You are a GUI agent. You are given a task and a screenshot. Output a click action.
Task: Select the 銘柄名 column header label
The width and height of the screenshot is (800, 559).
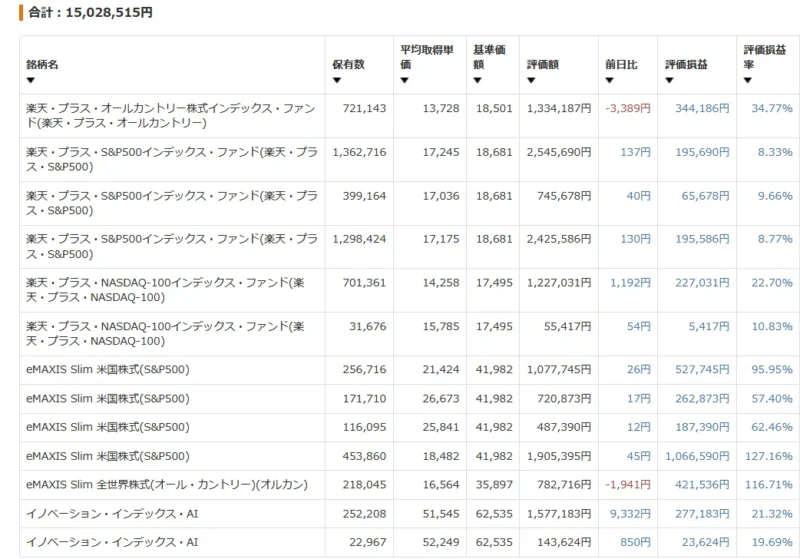pos(42,65)
